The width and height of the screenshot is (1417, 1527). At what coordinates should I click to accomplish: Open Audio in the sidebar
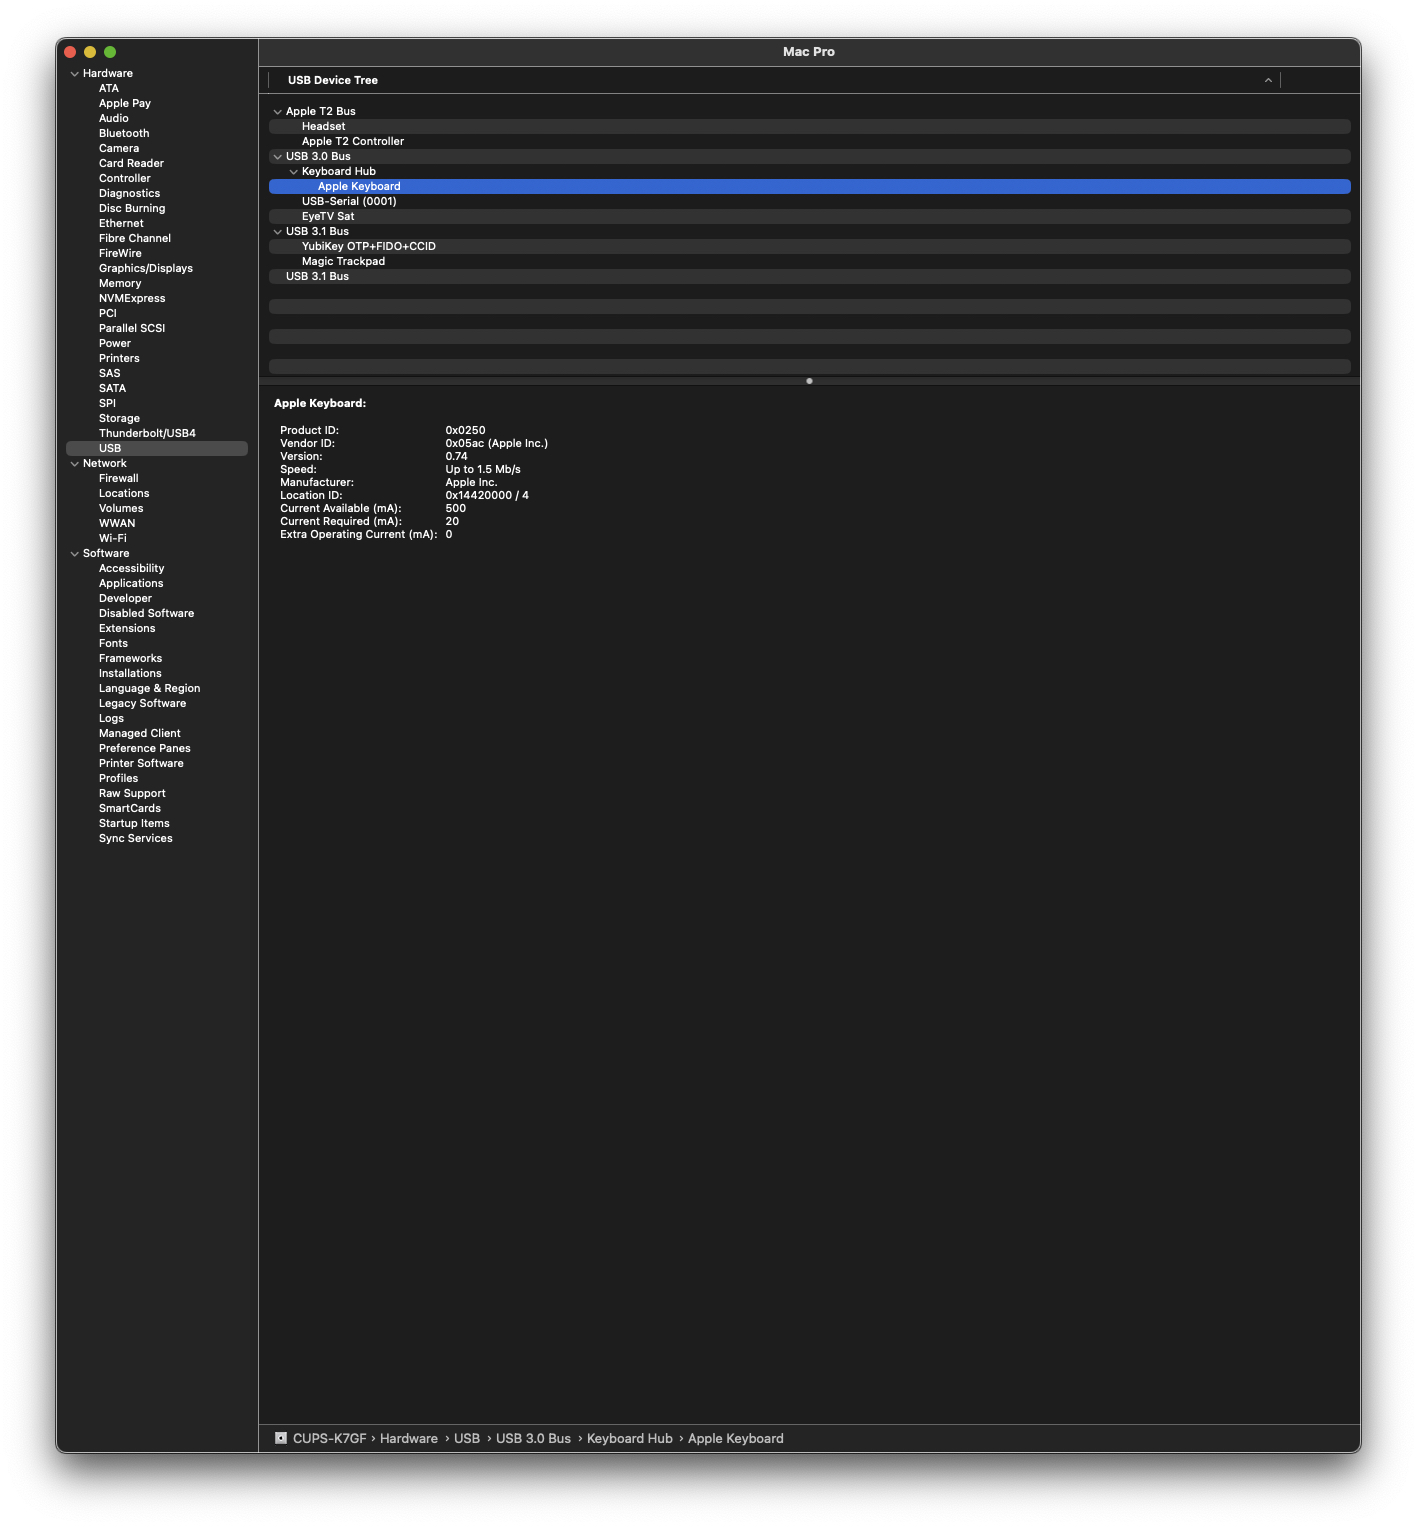point(113,119)
